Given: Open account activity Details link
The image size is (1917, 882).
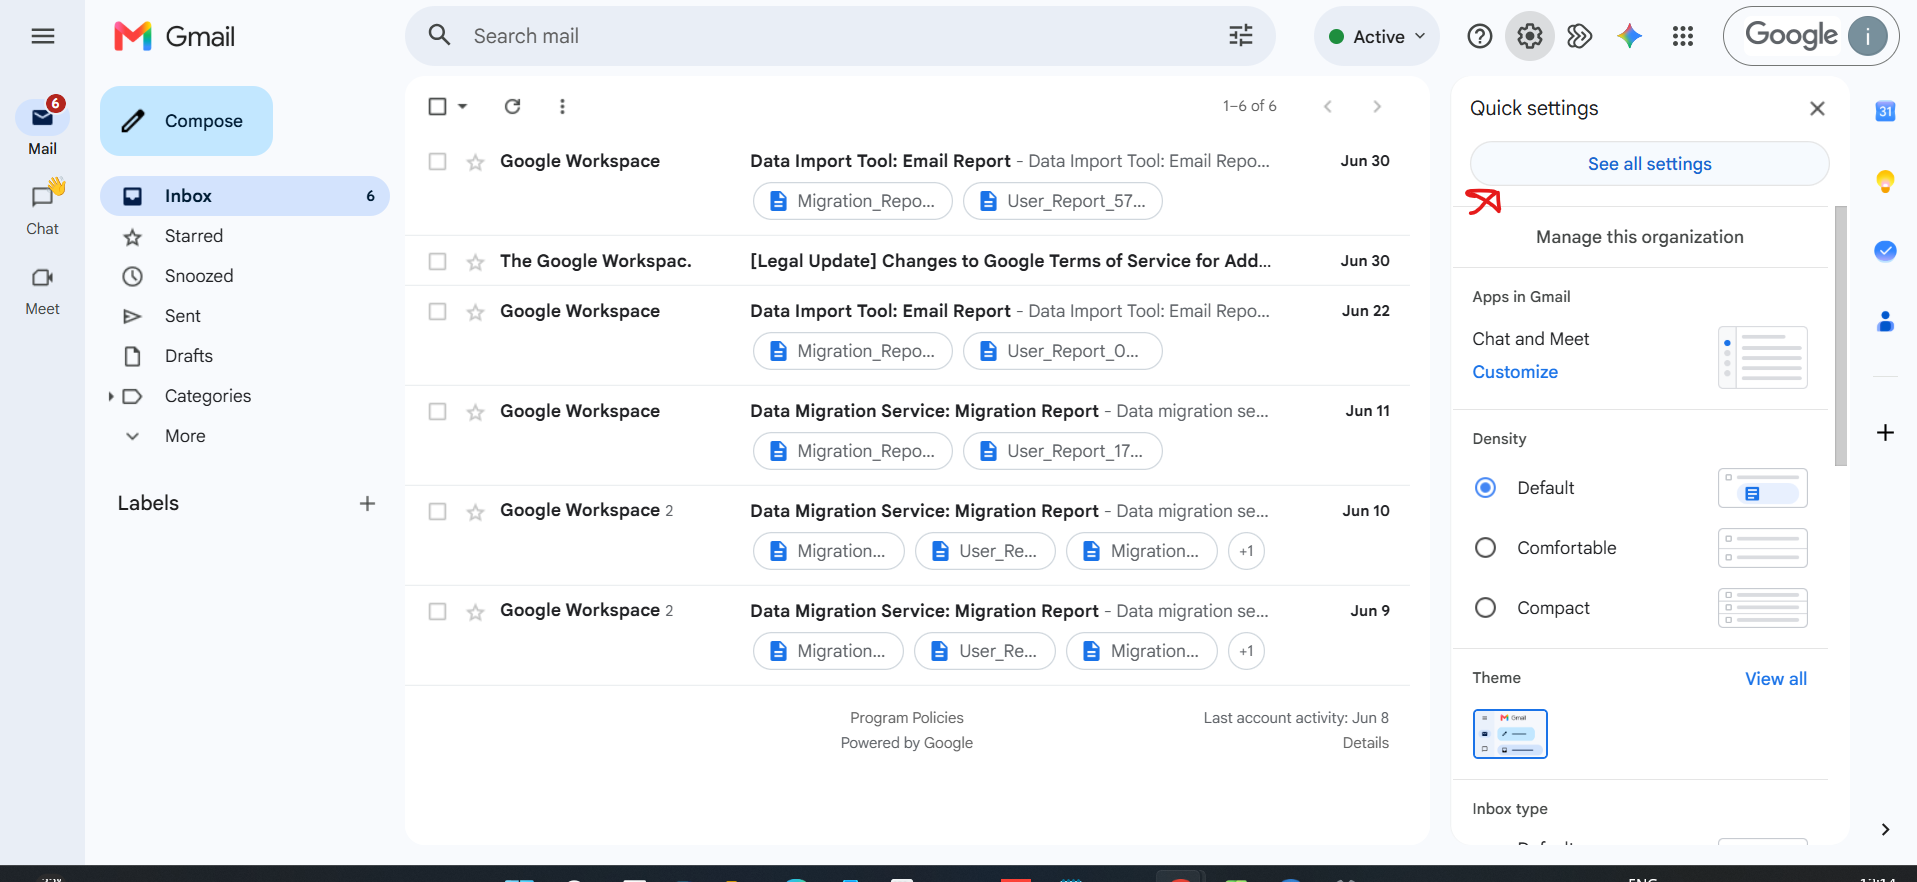Looking at the screenshot, I should click(x=1365, y=743).
